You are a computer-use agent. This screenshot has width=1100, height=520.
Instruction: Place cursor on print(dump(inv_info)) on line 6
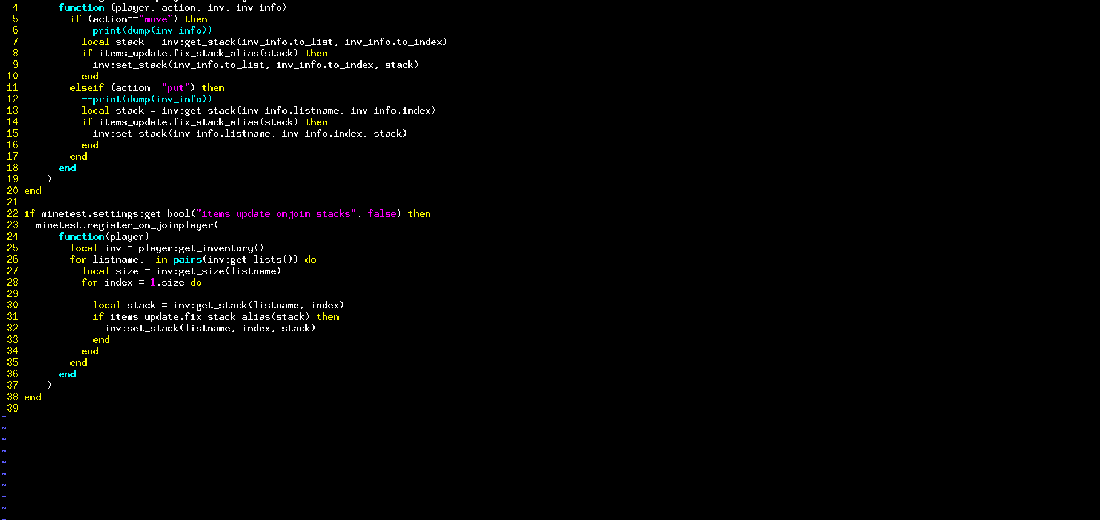[152, 31]
